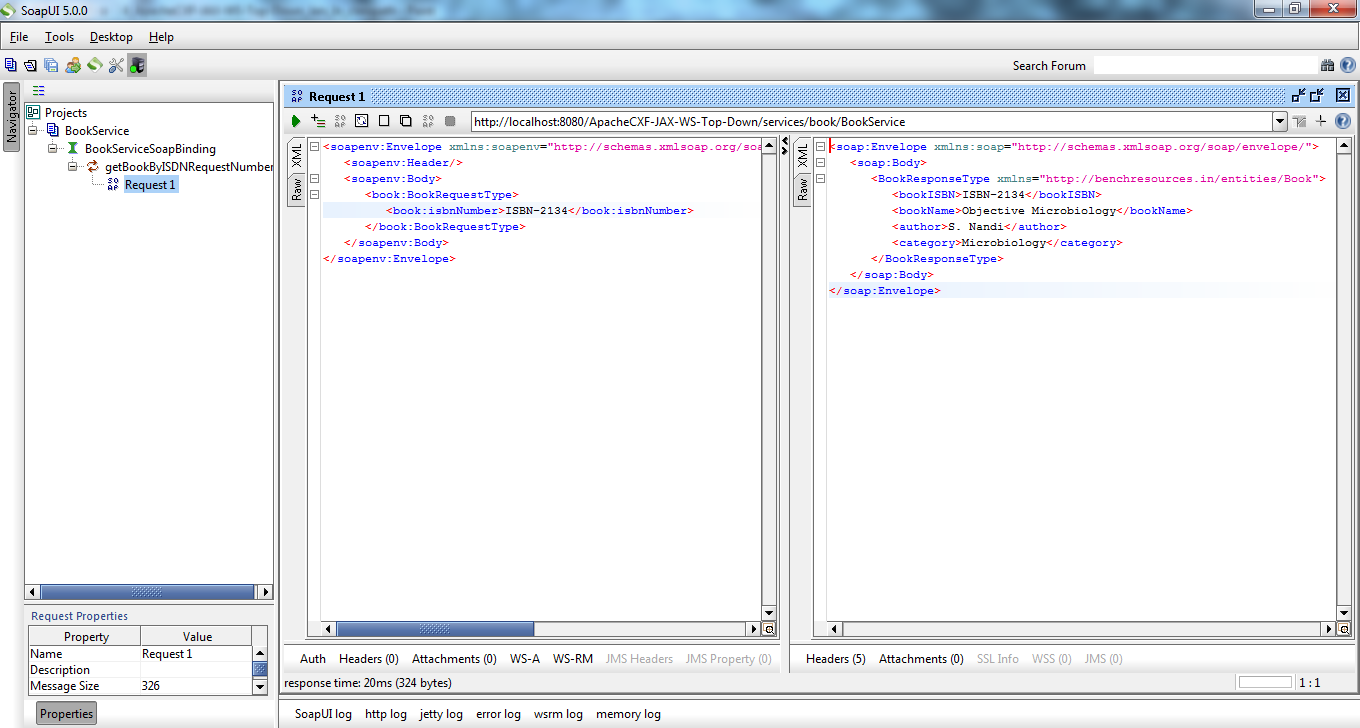Show response Headers (5) panel

coord(835,658)
